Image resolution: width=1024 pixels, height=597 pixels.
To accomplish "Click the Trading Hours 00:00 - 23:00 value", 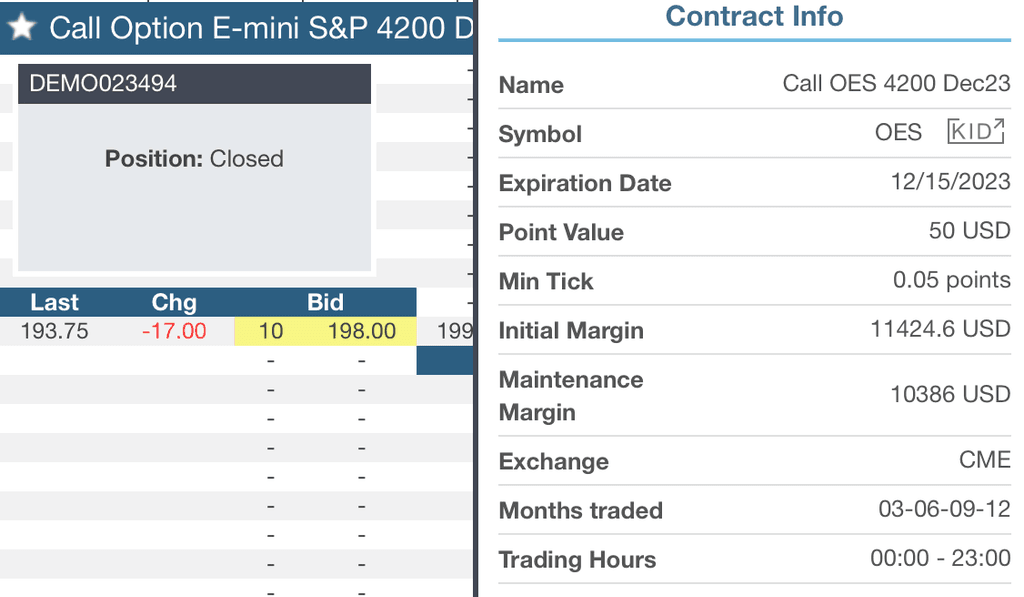I will coord(941,560).
